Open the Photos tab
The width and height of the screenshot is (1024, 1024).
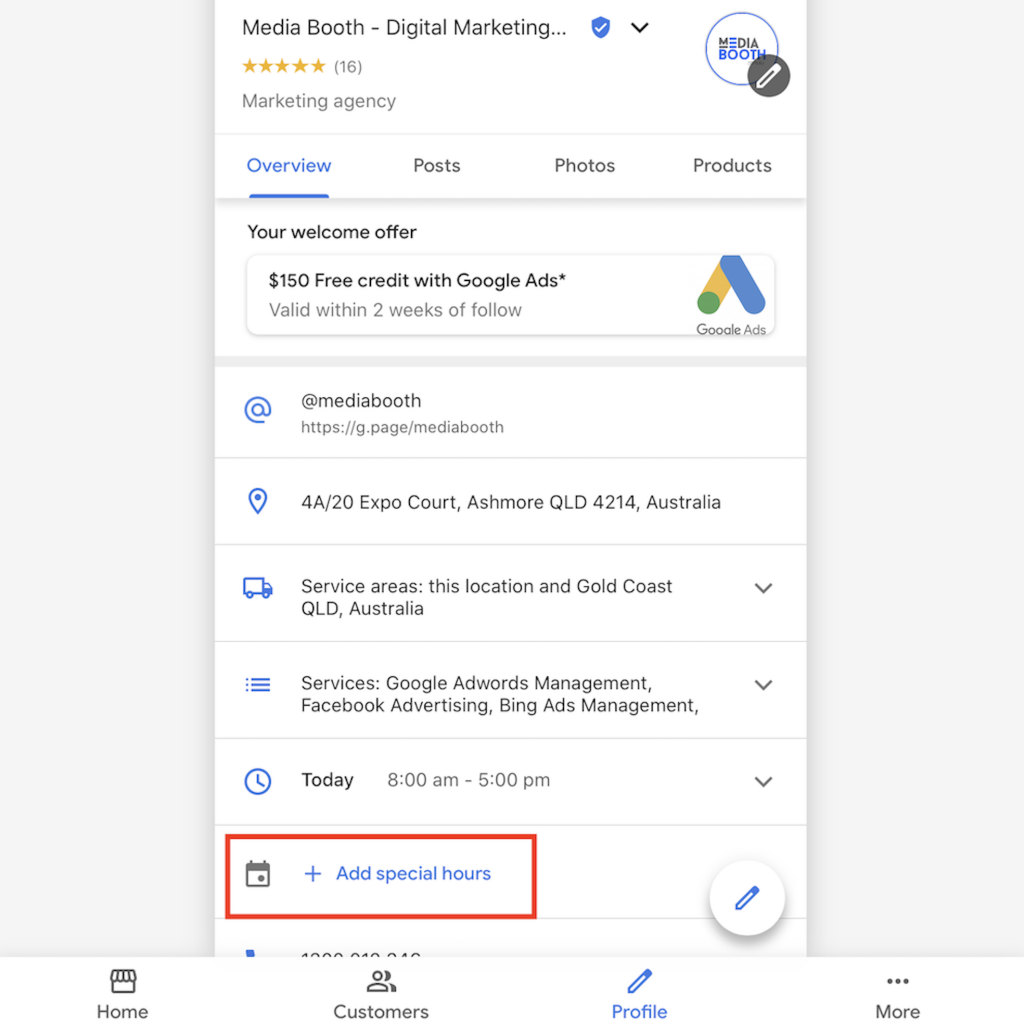[584, 166]
